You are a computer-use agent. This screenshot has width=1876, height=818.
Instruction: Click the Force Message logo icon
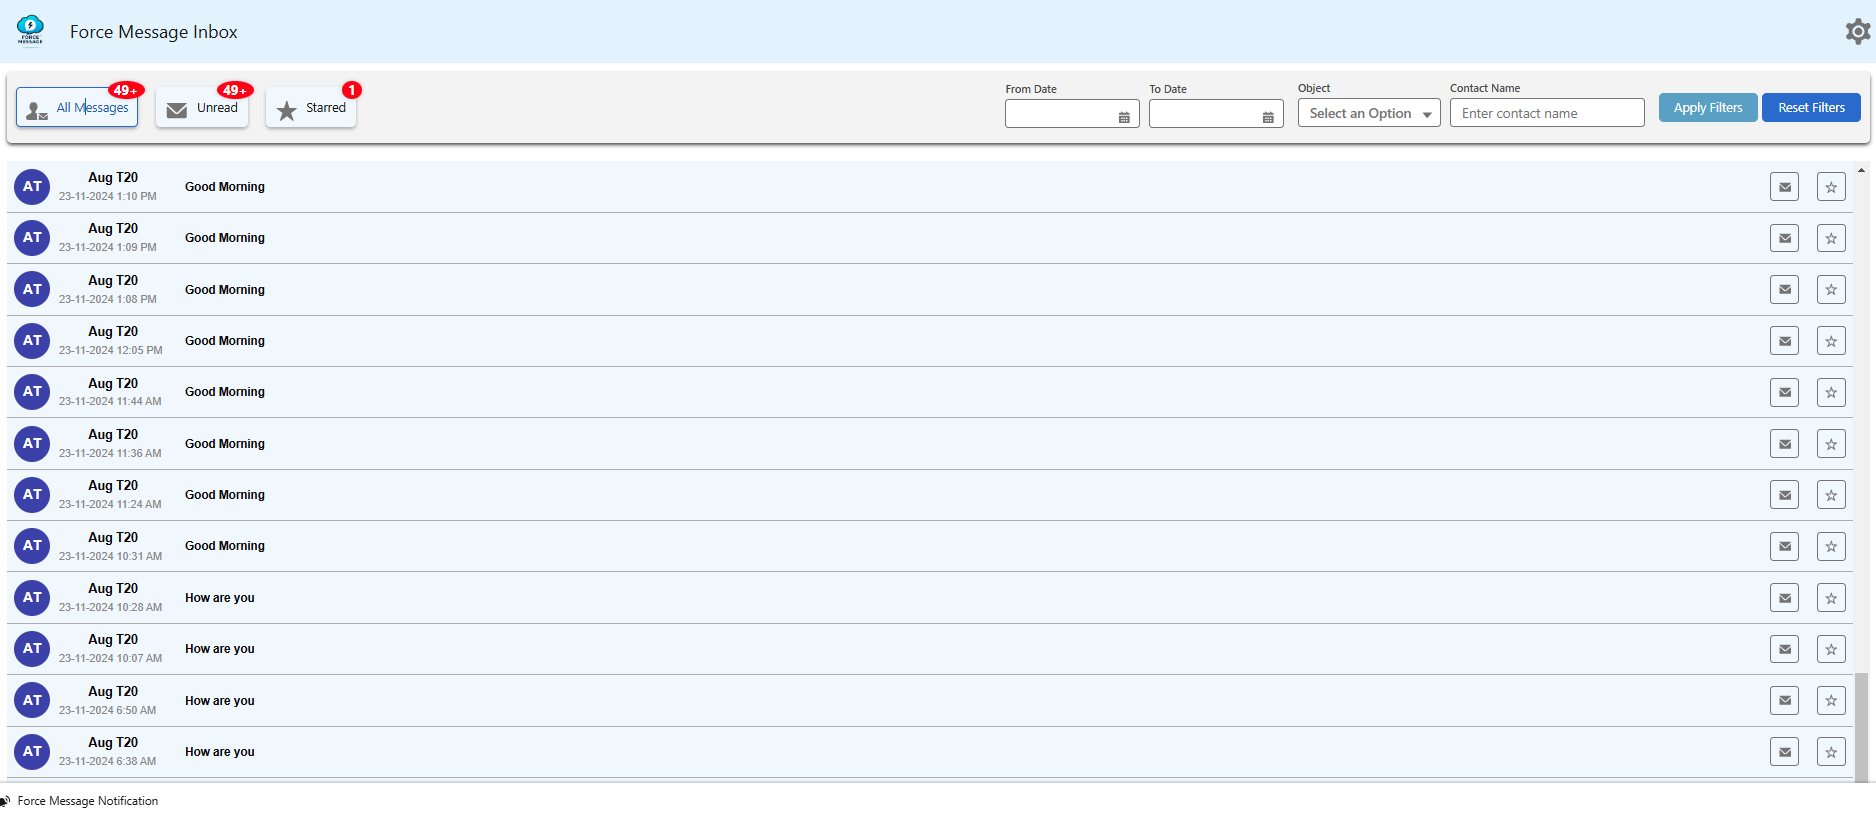31,30
